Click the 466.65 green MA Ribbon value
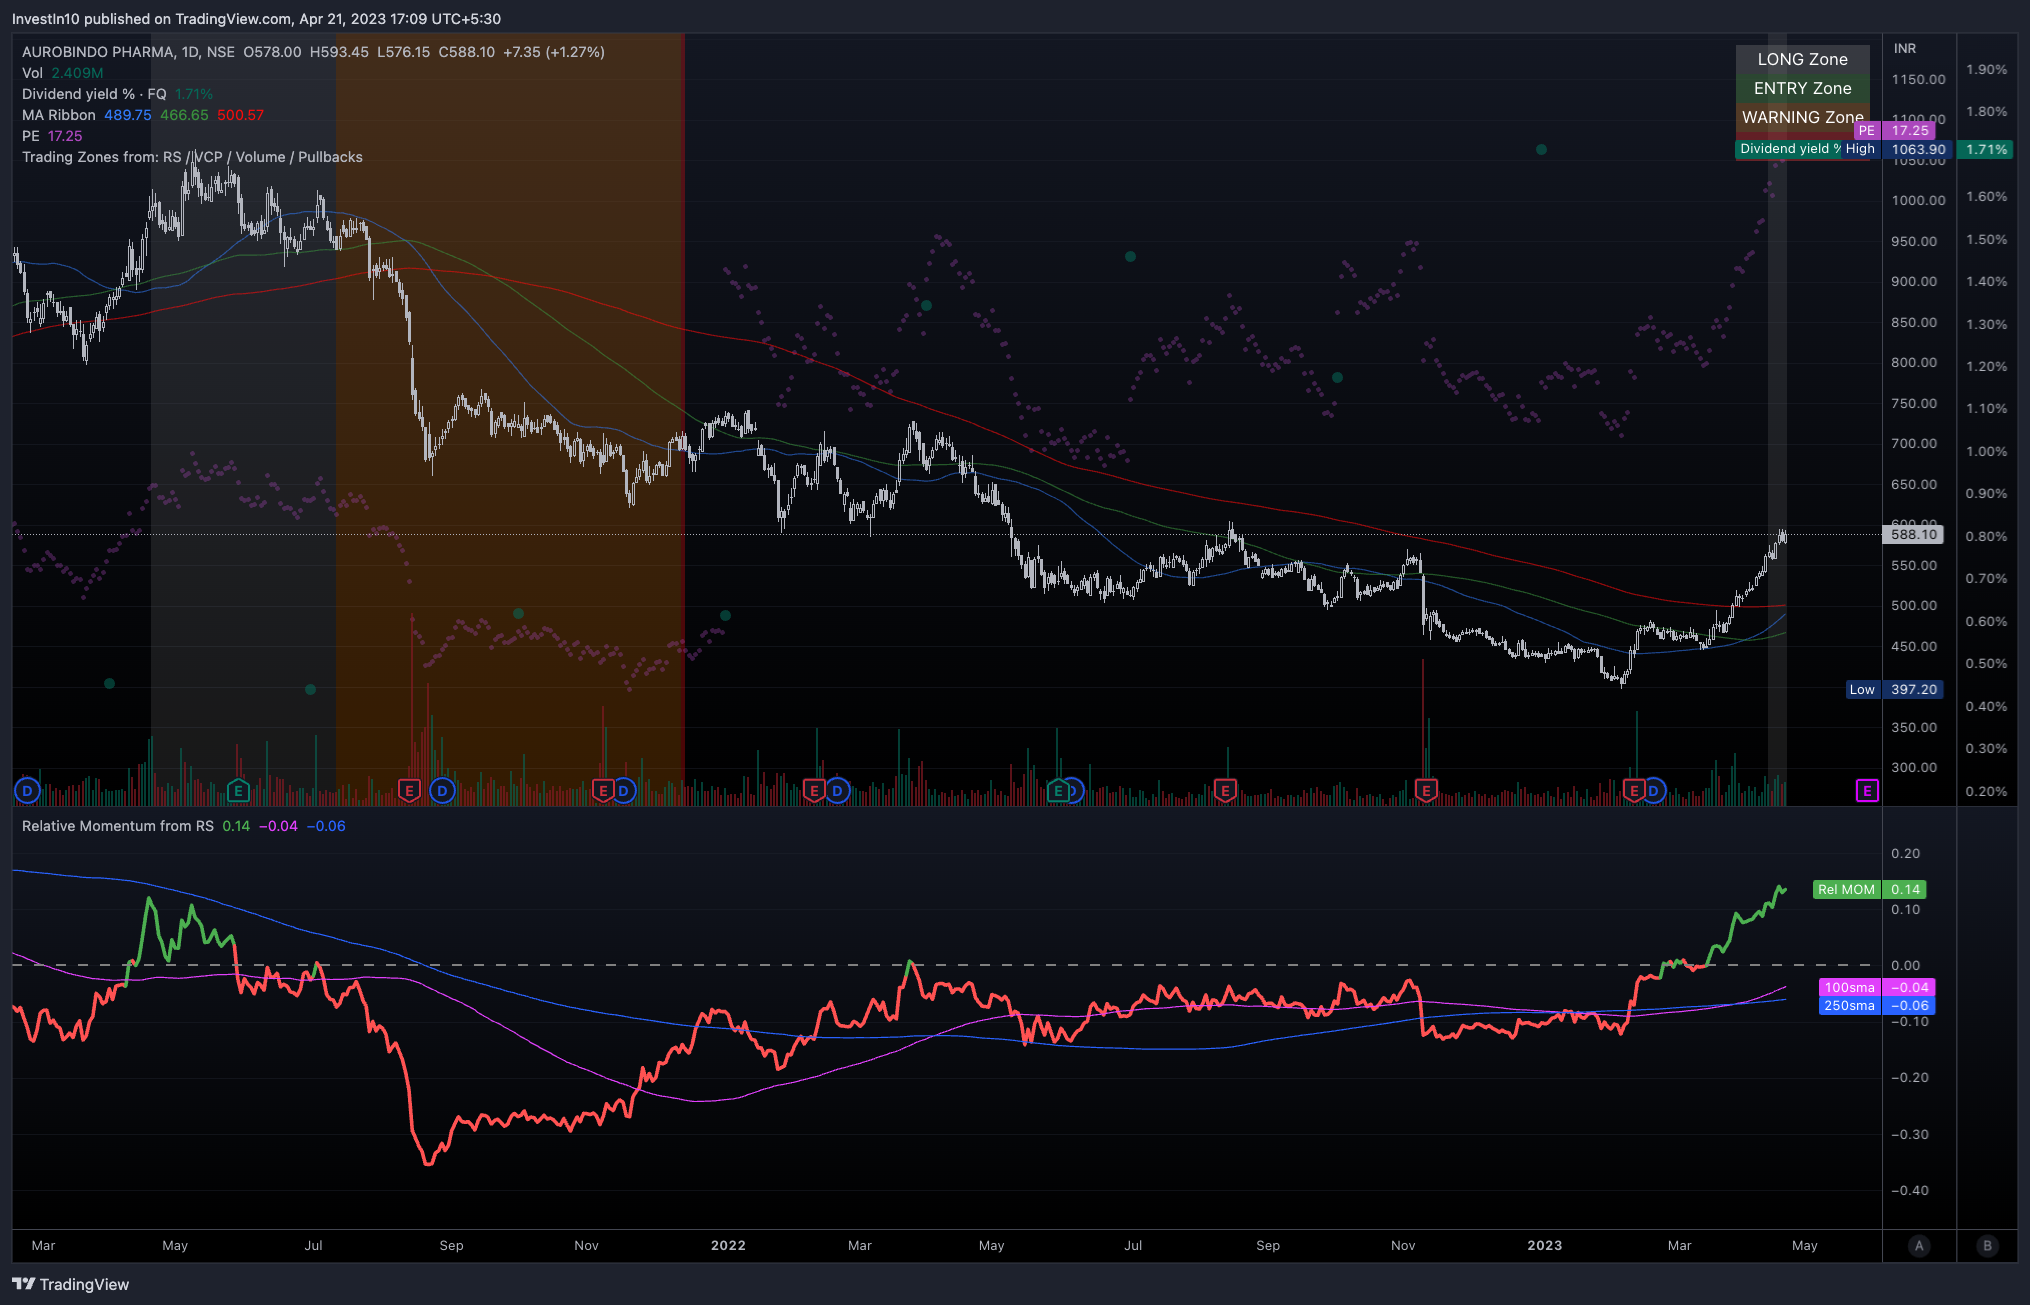Screen dimensions: 2030x1305 (x=184, y=115)
